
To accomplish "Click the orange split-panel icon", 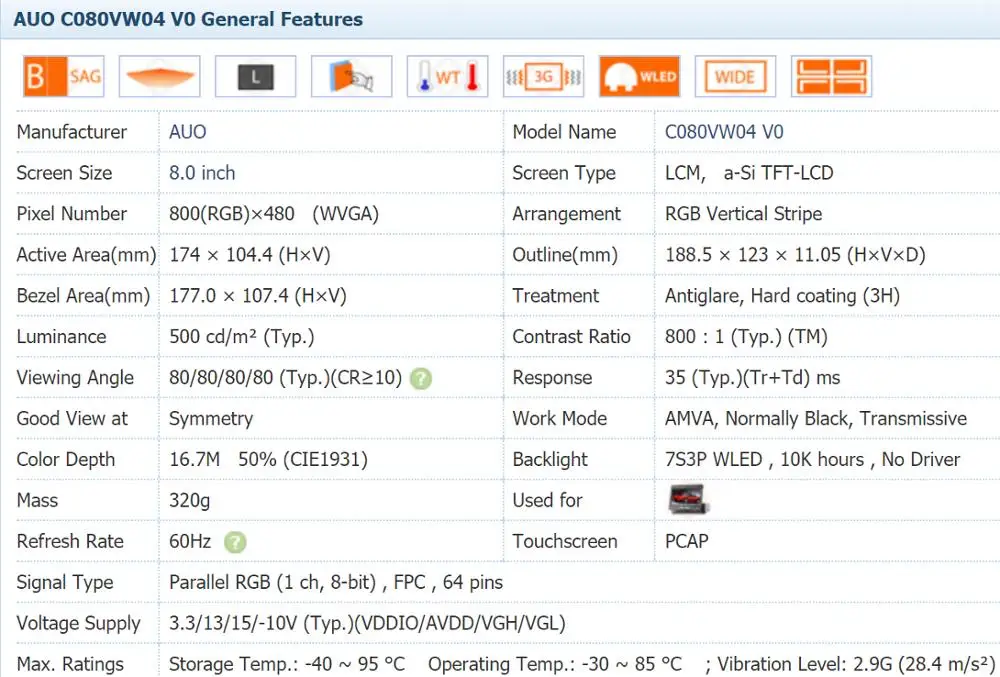I will [x=832, y=76].
